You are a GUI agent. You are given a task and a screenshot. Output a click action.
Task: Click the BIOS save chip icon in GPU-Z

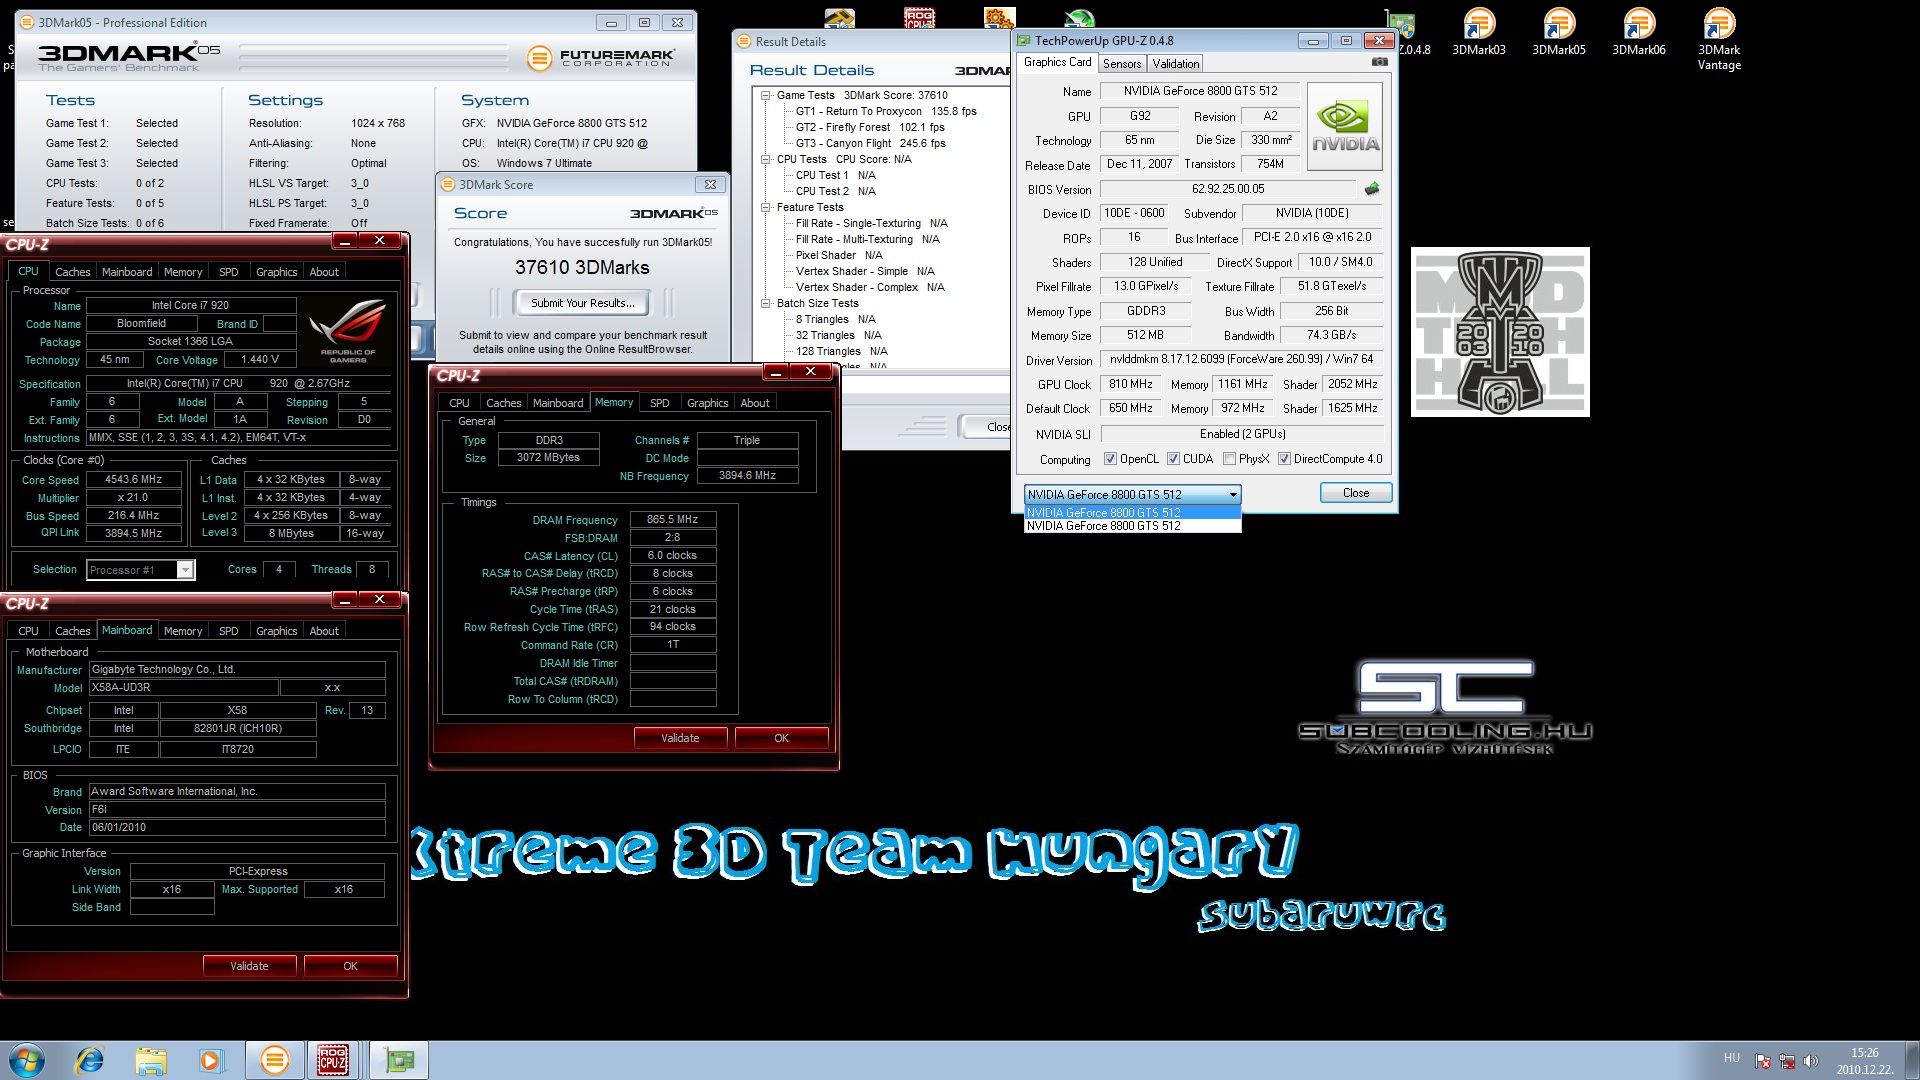tap(1371, 189)
